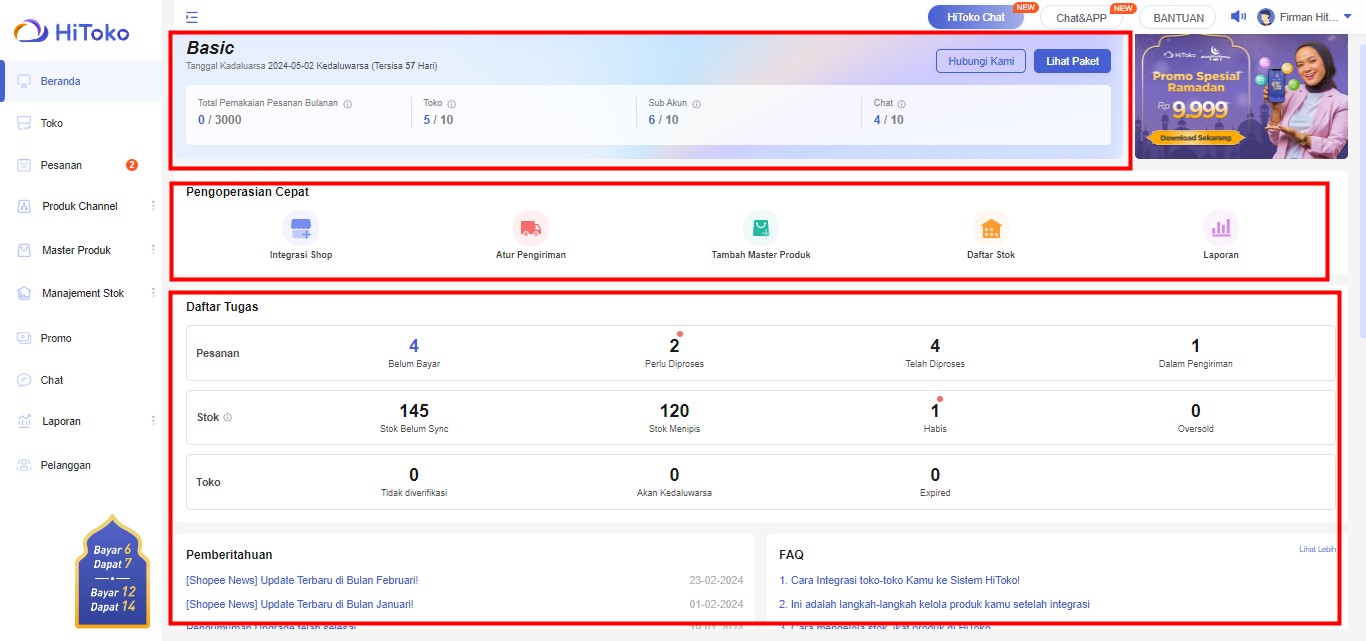1366x641 pixels.
Task: Click the Atur Pengiriman truck icon
Action: pos(531,228)
